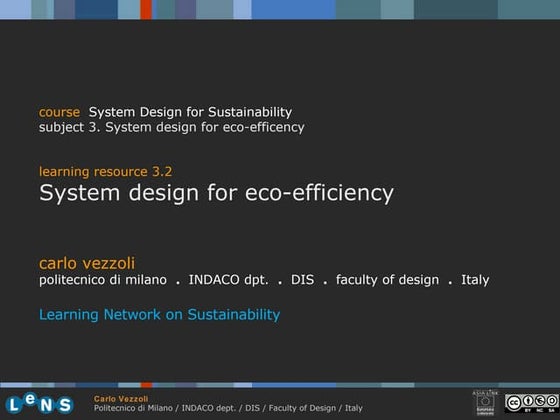Click the LeNS logo in footer

coord(39,403)
